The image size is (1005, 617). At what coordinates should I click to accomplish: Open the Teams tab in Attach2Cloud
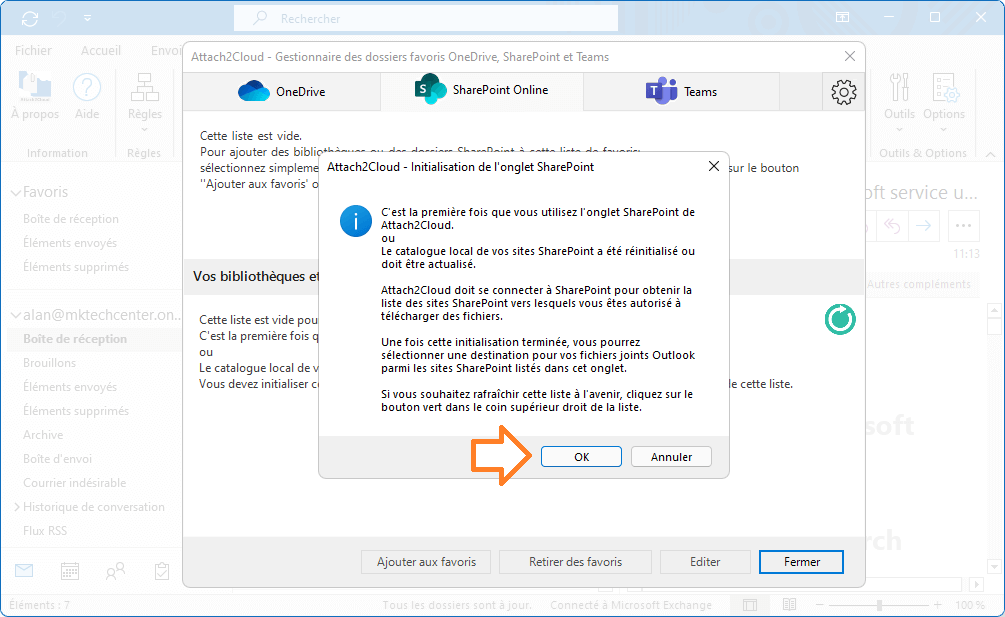(x=681, y=91)
